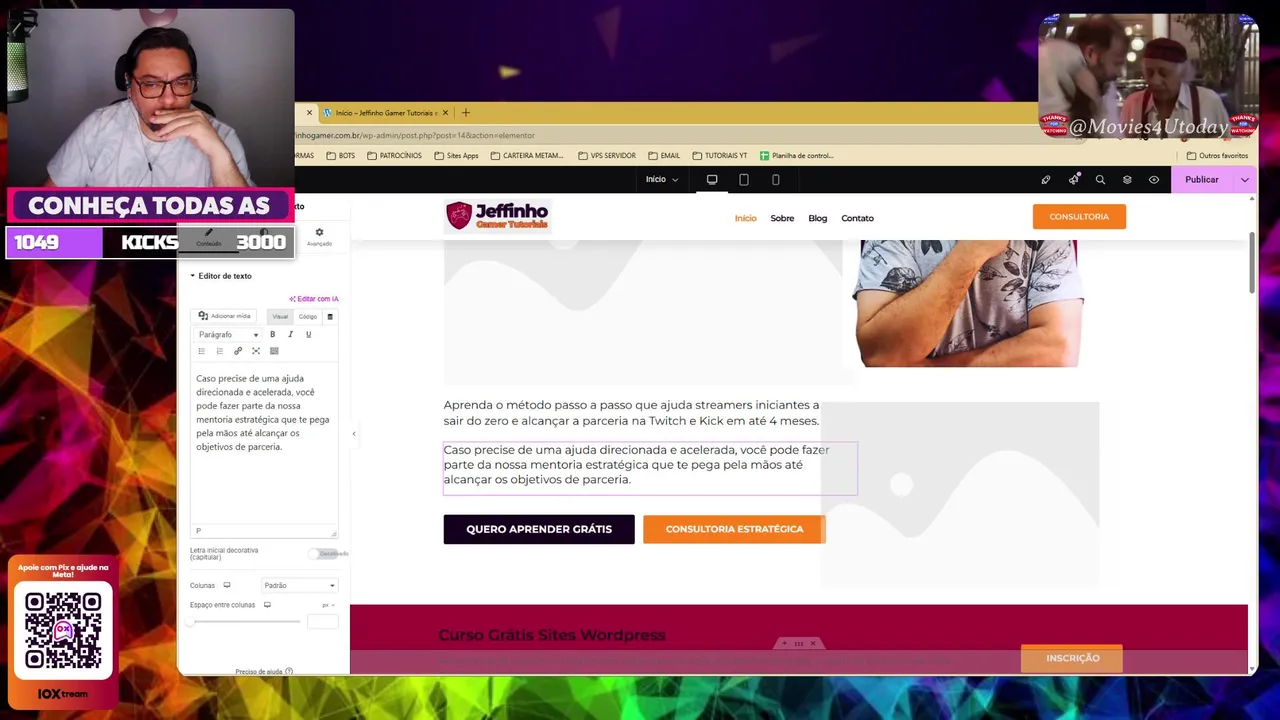Insert a bulleted list

201,351
